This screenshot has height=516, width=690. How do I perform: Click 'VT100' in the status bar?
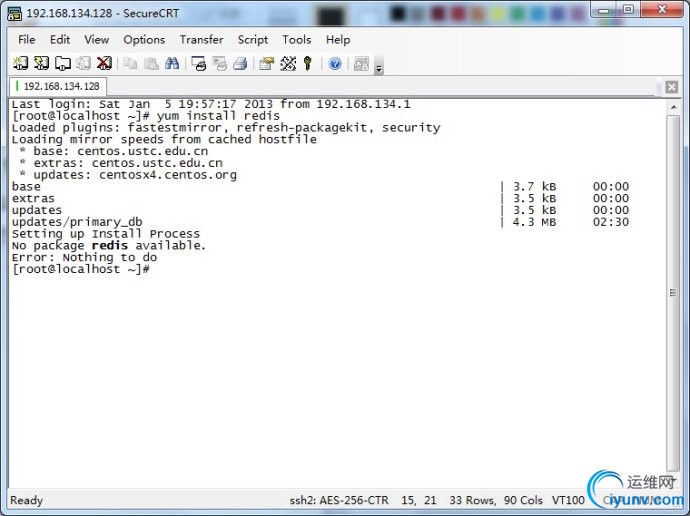568,500
